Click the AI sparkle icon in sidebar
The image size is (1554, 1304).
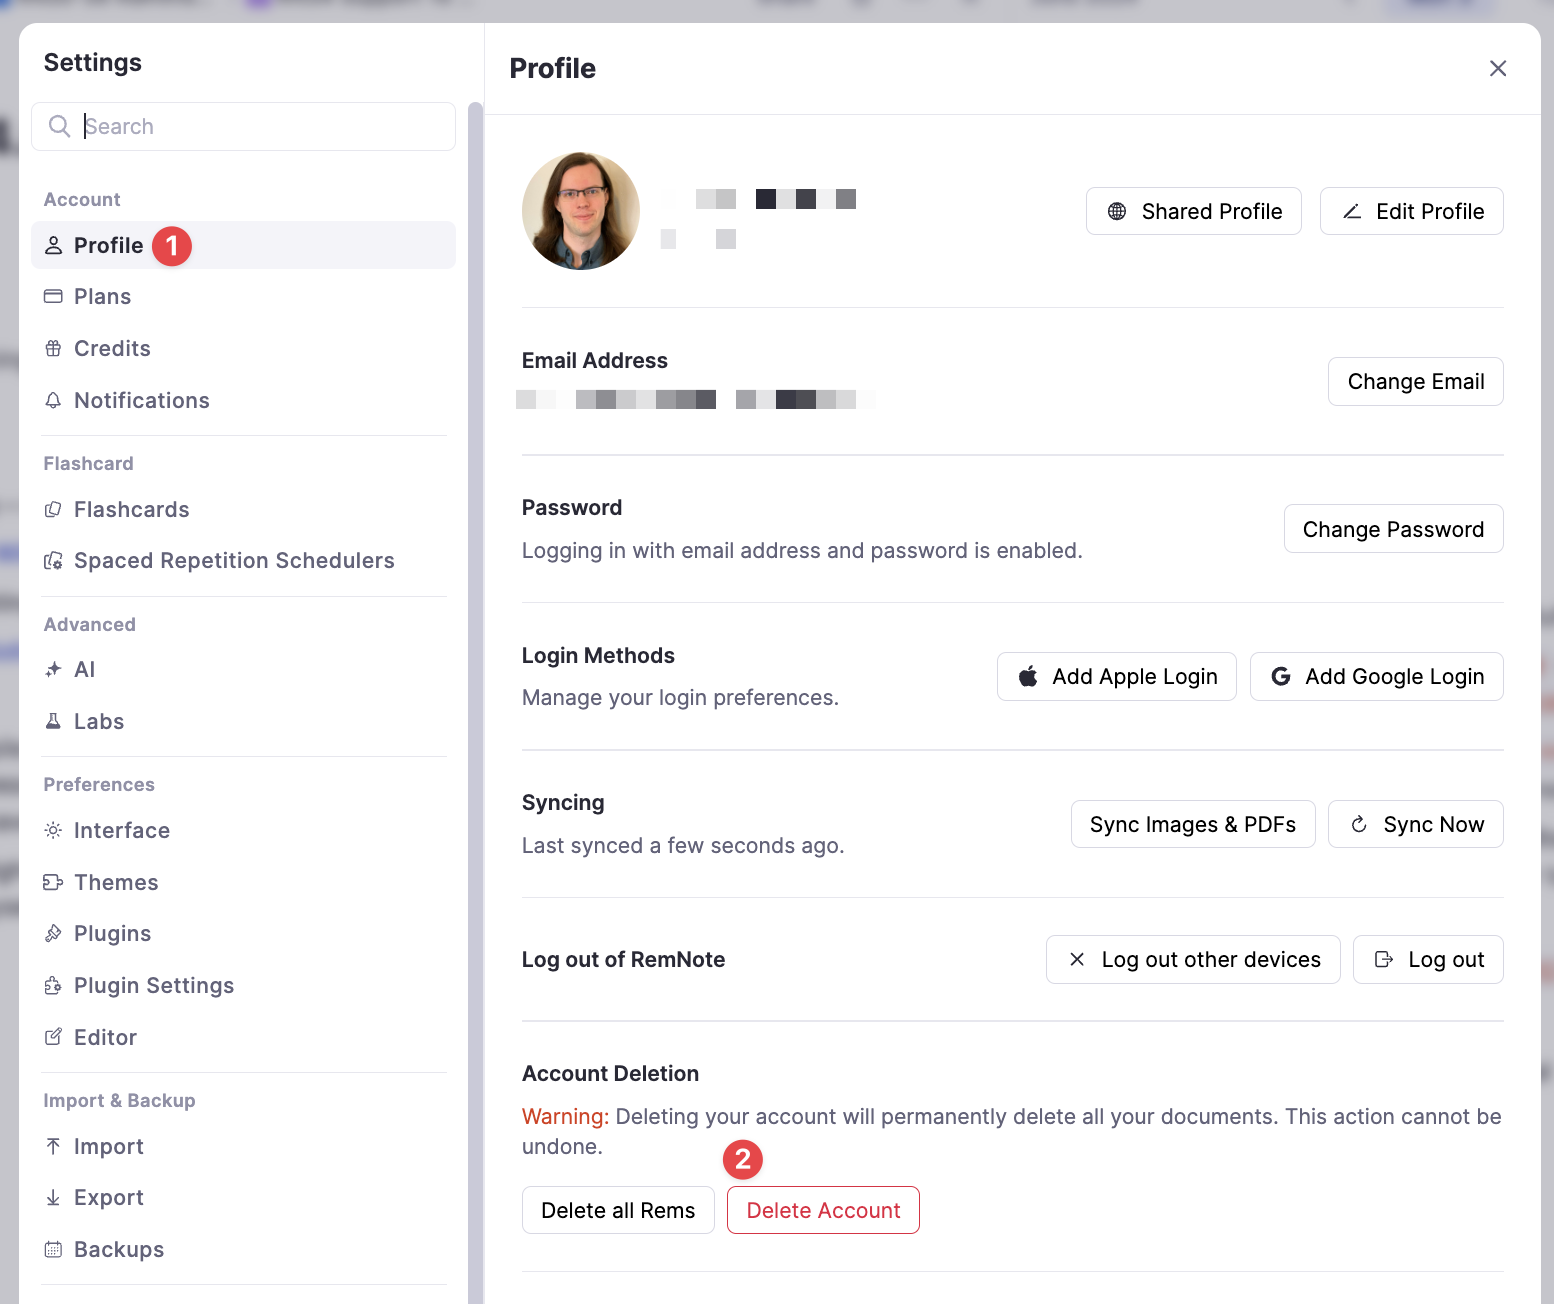(x=53, y=670)
